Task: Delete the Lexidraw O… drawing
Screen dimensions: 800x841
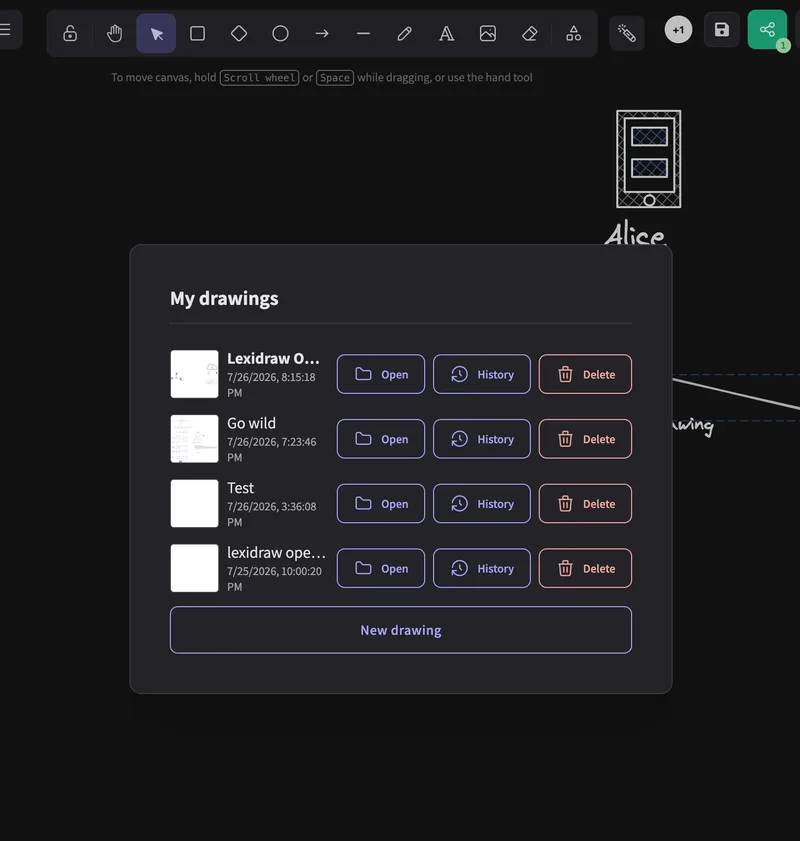Action: [x=585, y=374]
